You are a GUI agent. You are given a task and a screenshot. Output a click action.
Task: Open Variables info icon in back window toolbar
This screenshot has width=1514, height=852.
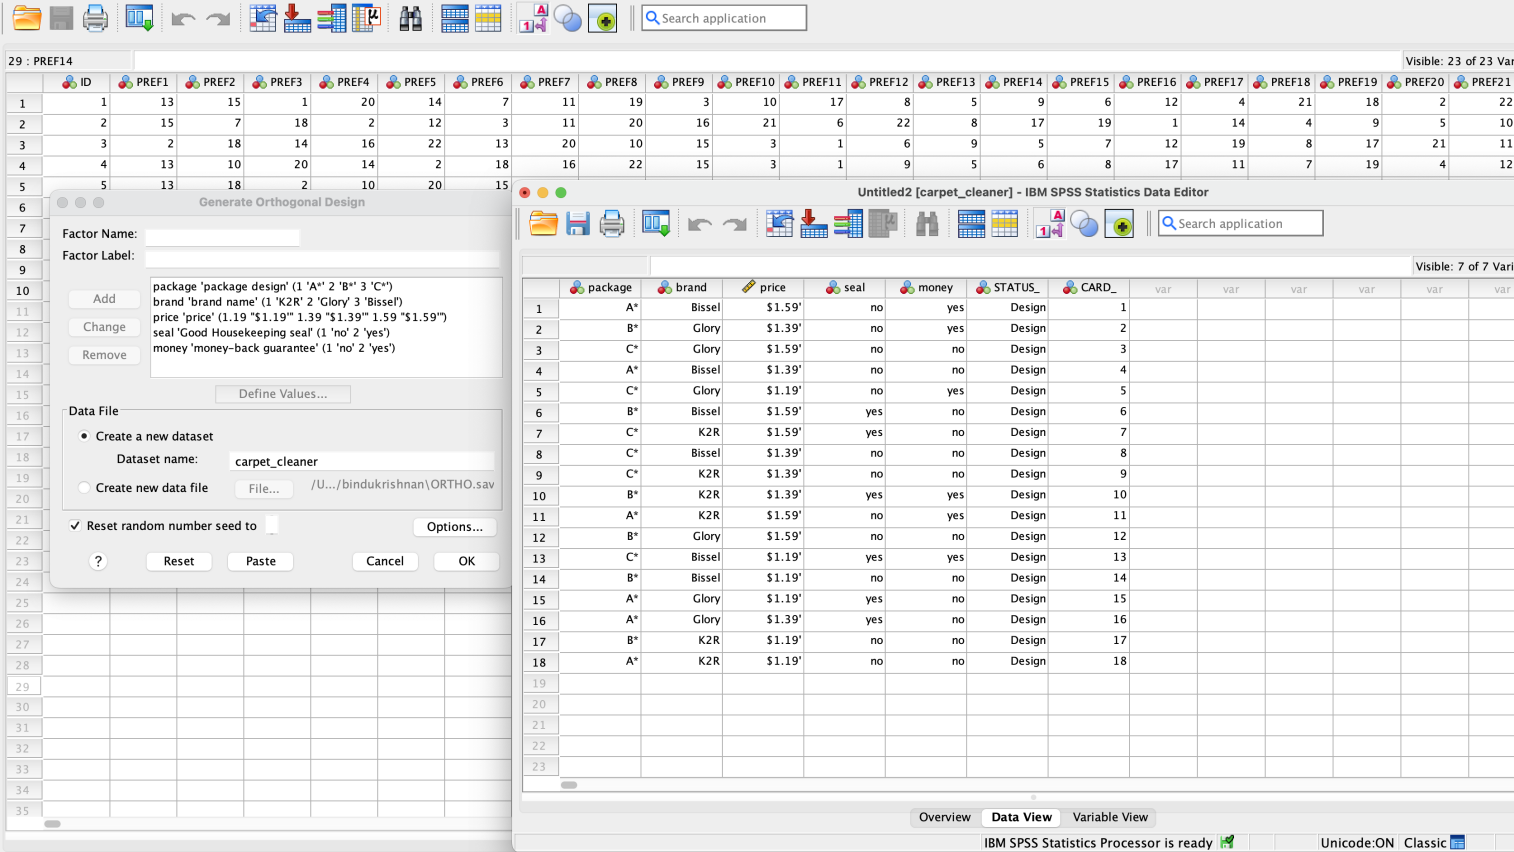(x=331, y=18)
